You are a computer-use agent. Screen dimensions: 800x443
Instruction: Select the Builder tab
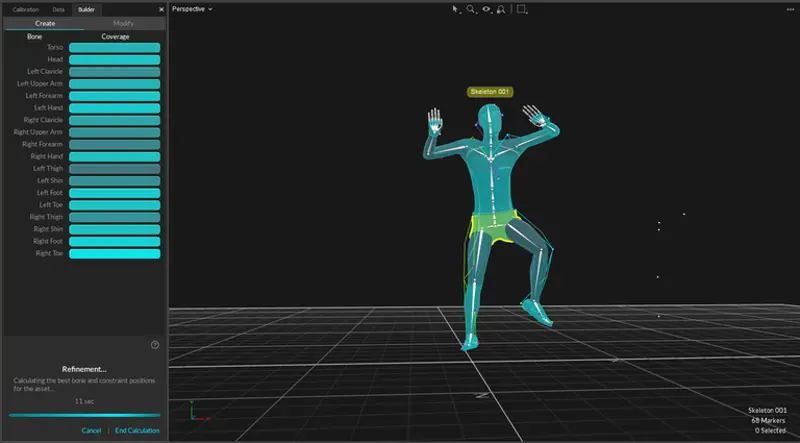pyautogui.click(x=86, y=8)
